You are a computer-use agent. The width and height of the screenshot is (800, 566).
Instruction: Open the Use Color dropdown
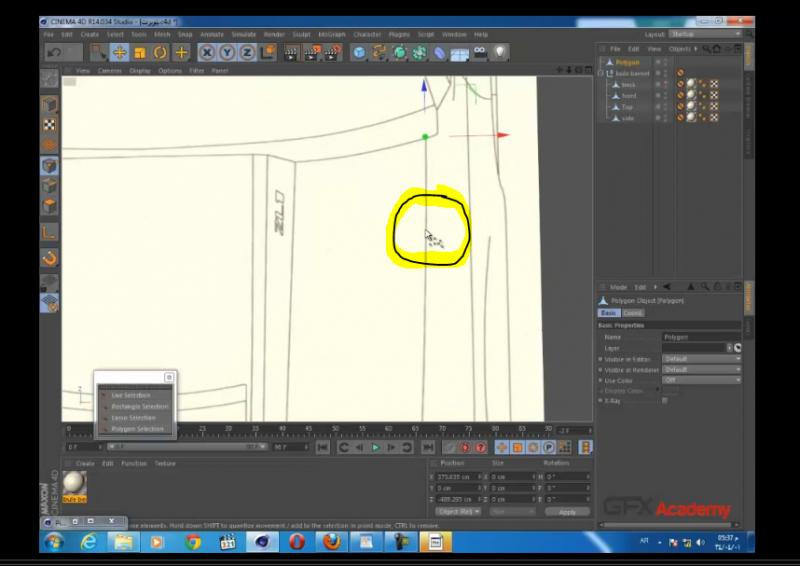click(x=700, y=380)
